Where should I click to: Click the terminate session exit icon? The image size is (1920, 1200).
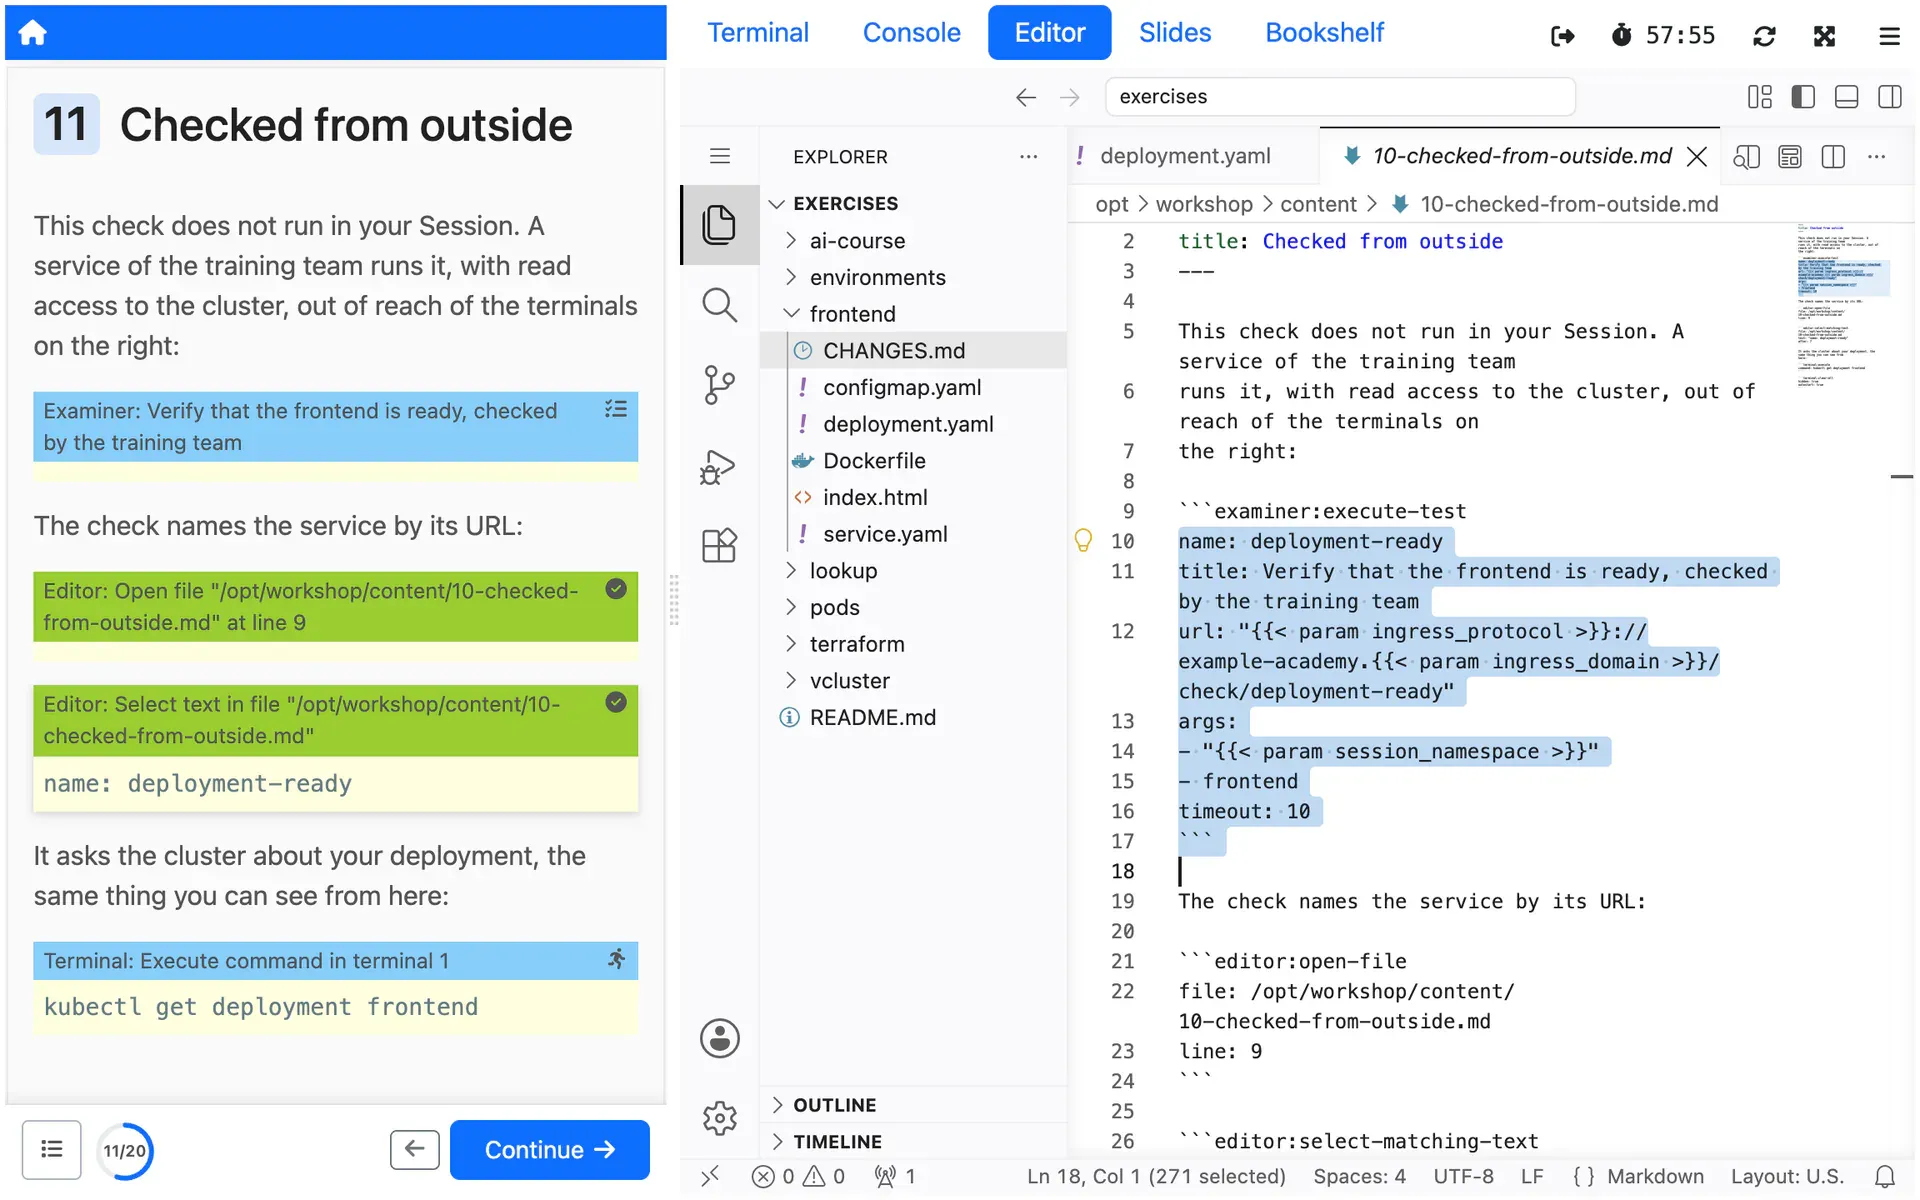(1562, 36)
